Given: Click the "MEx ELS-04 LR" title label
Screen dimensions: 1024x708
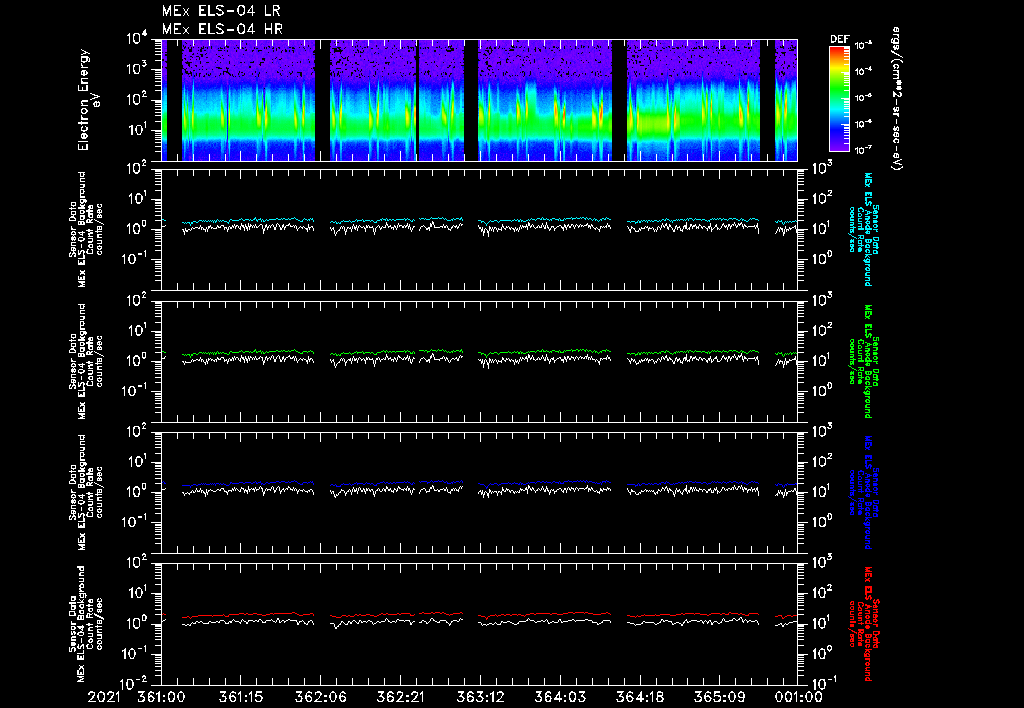Looking at the screenshot, I should pyautogui.click(x=221, y=11).
